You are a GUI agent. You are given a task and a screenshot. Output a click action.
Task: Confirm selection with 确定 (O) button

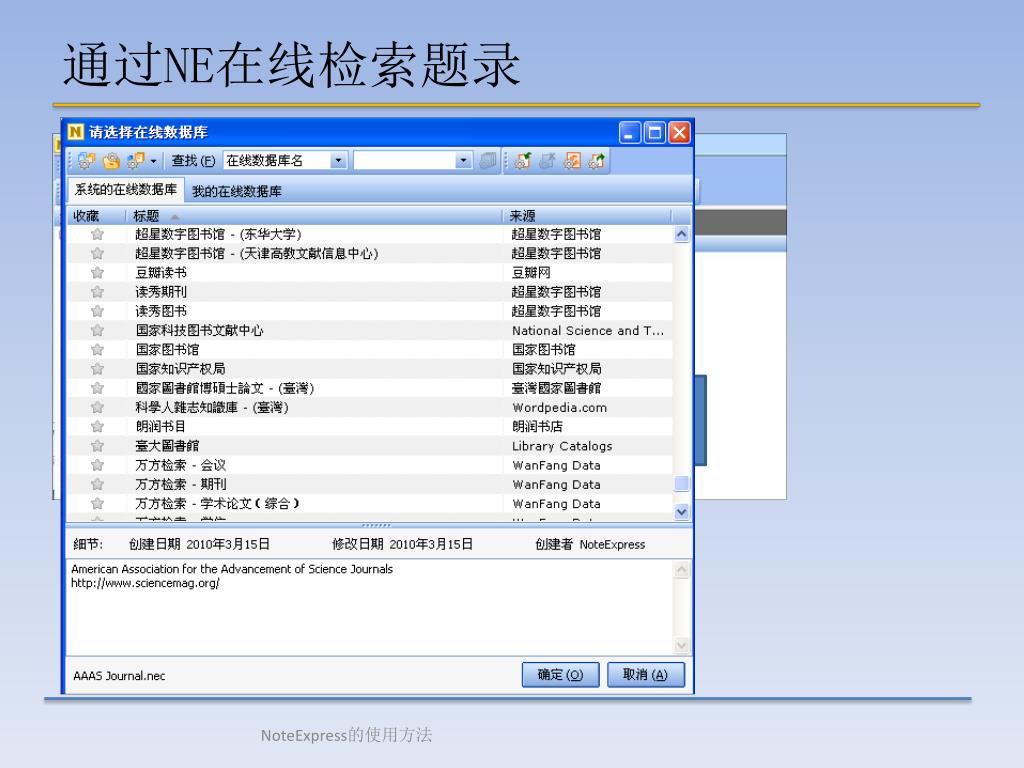[560, 675]
